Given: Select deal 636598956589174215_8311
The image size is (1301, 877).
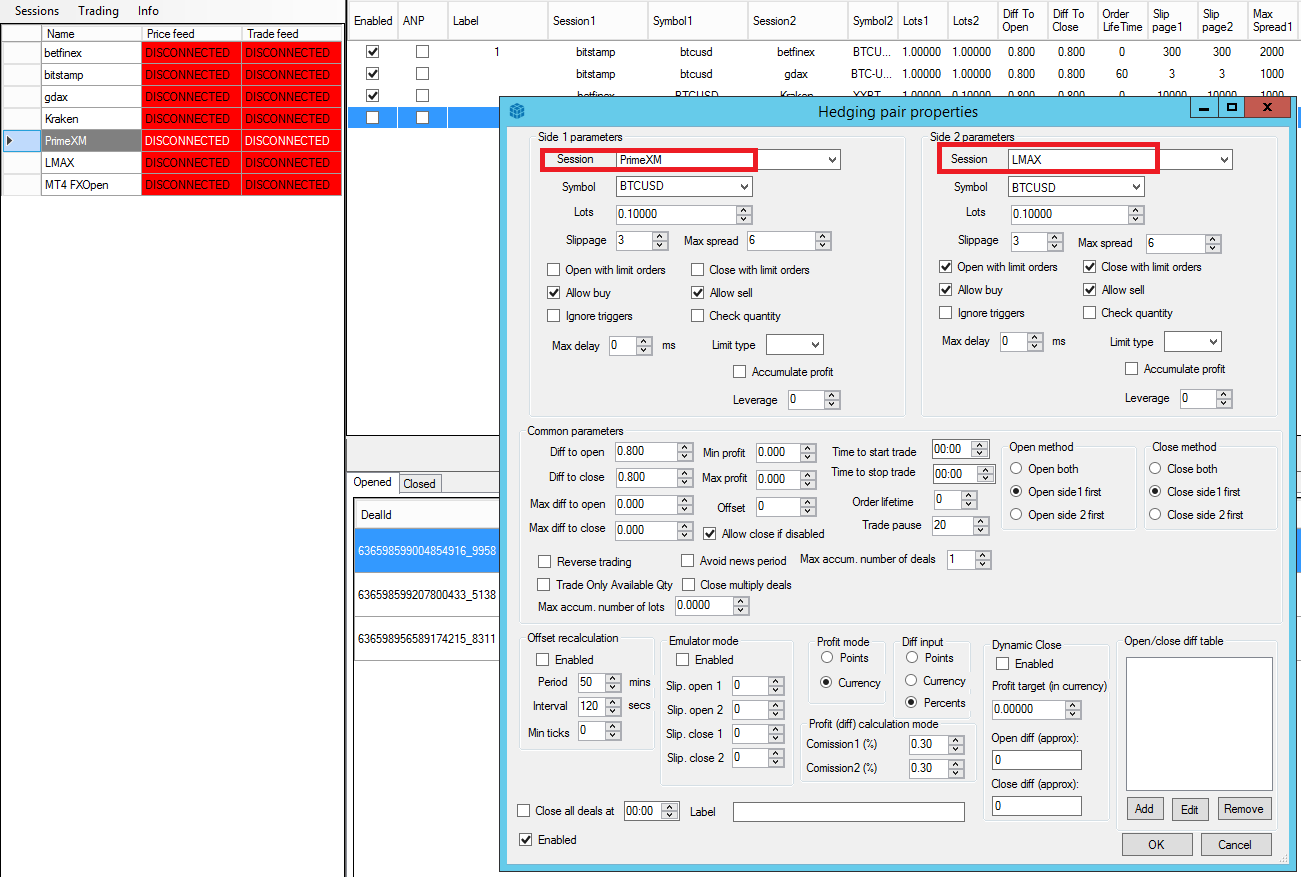Looking at the screenshot, I should pyautogui.click(x=427, y=638).
